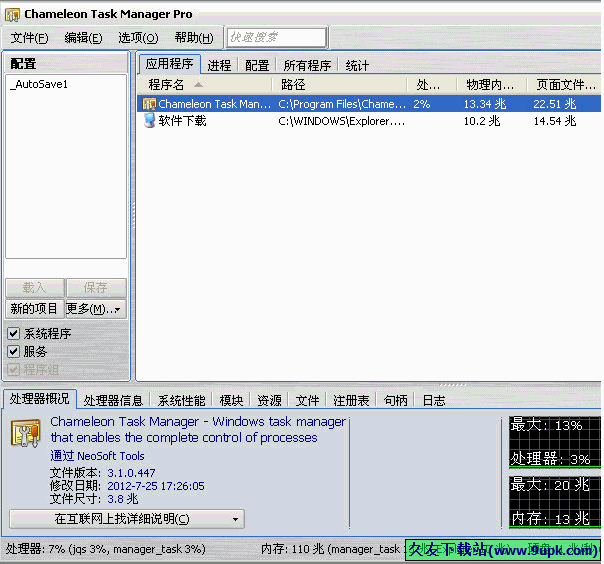Switch to the 配置 tab

point(257,65)
